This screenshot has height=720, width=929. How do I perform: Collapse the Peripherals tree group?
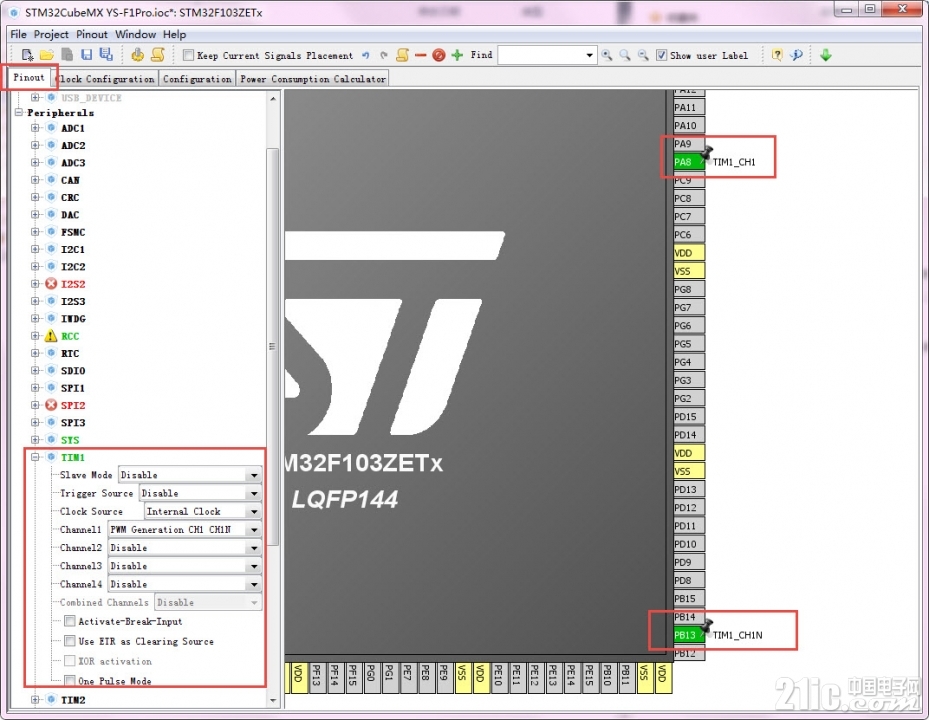click(19, 113)
